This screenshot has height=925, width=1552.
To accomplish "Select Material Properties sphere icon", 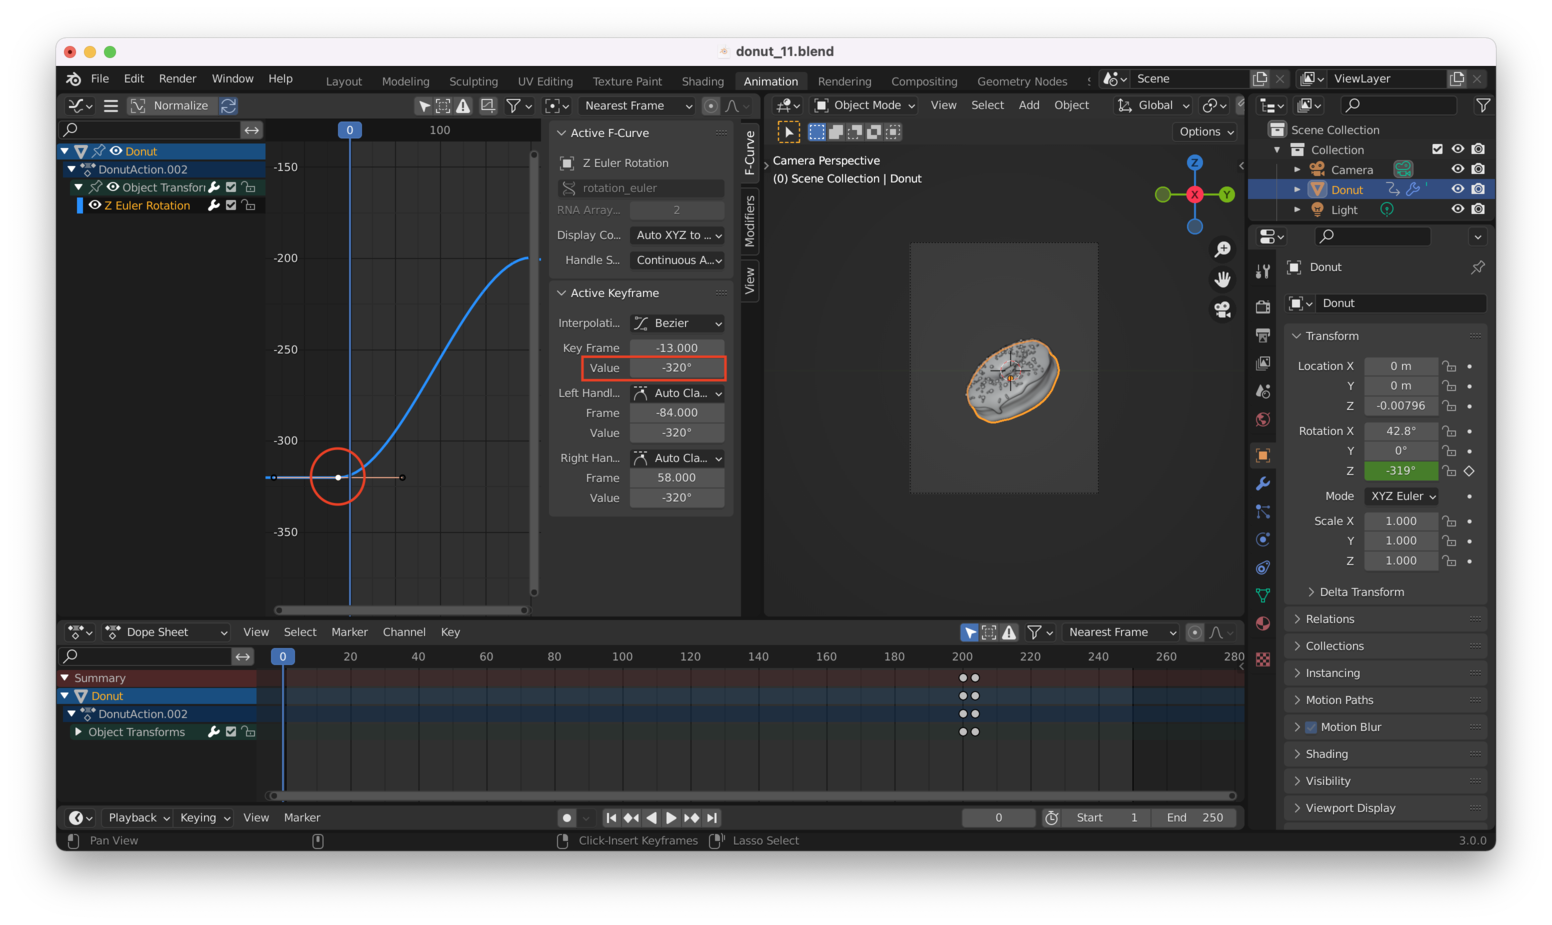I will (1263, 622).
